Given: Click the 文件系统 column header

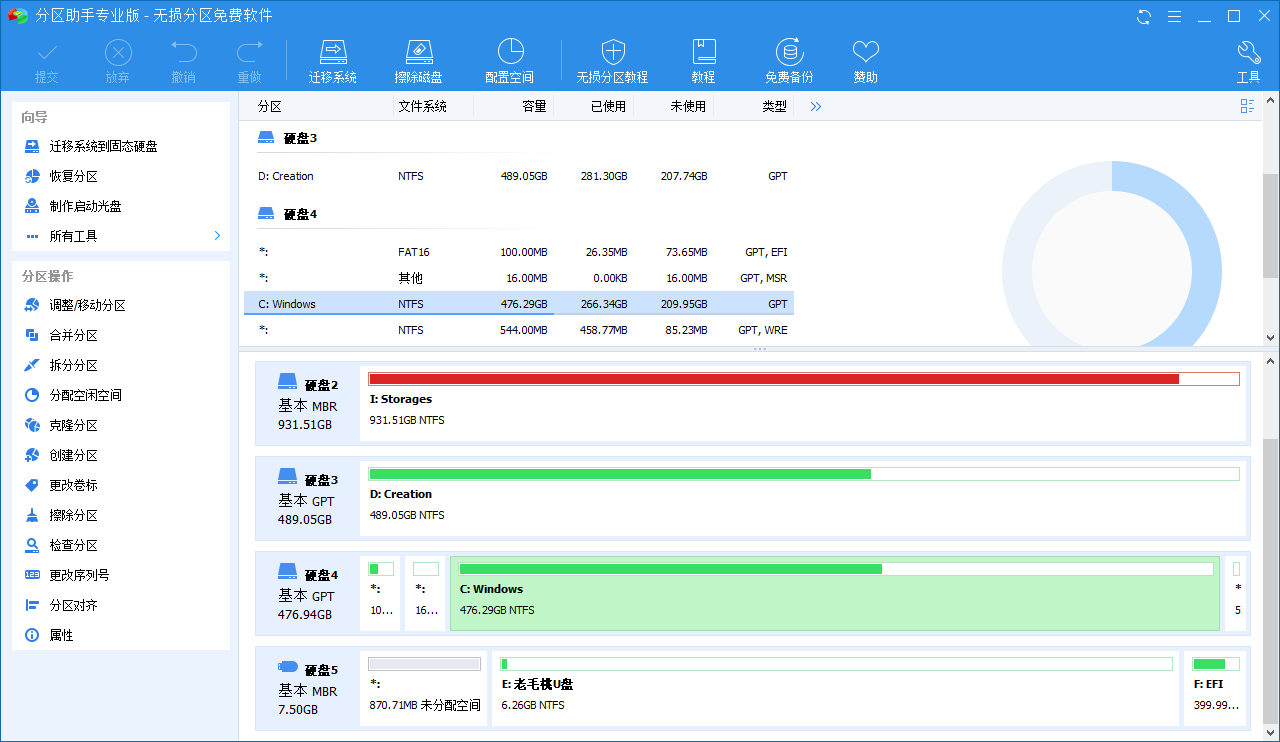Looking at the screenshot, I should tap(422, 106).
